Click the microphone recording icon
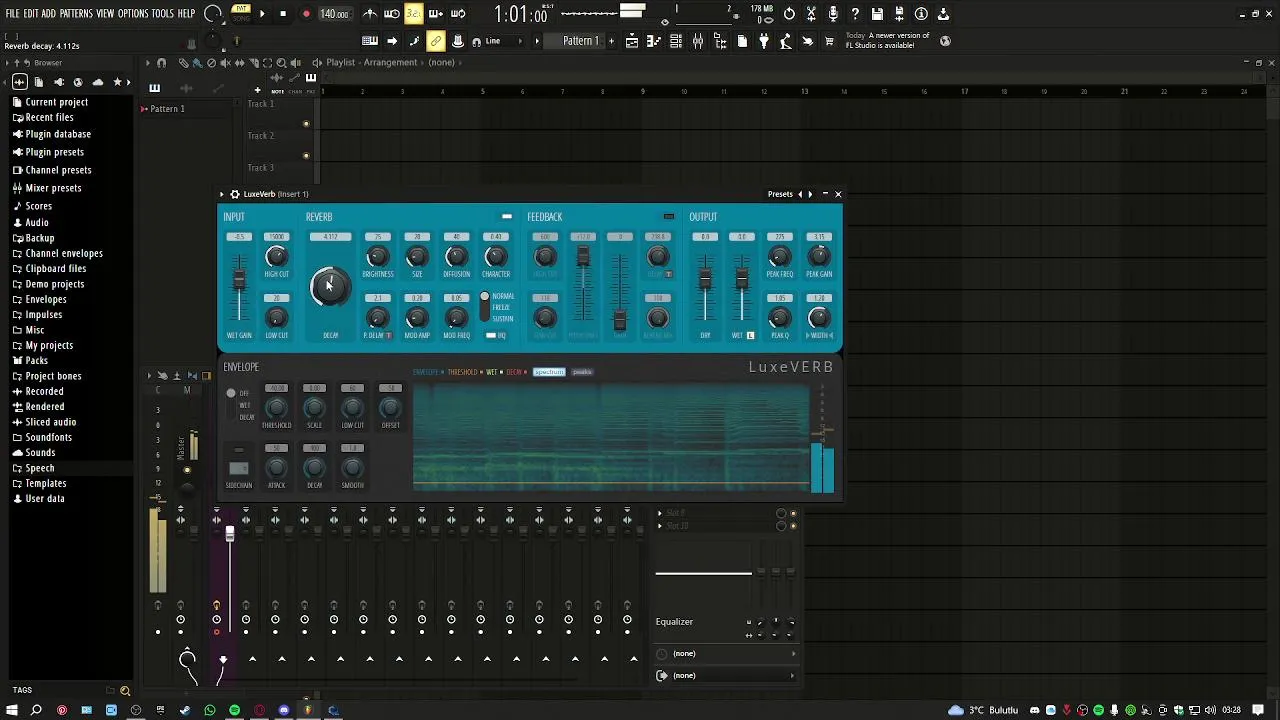 click(x=833, y=14)
